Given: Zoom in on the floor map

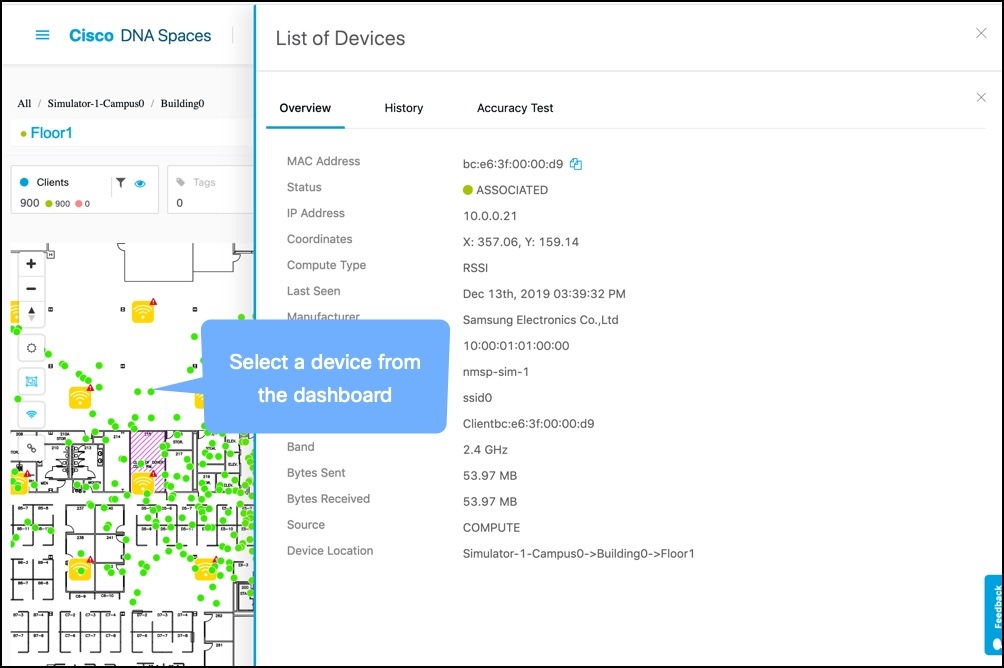Looking at the screenshot, I should coord(30,263).
